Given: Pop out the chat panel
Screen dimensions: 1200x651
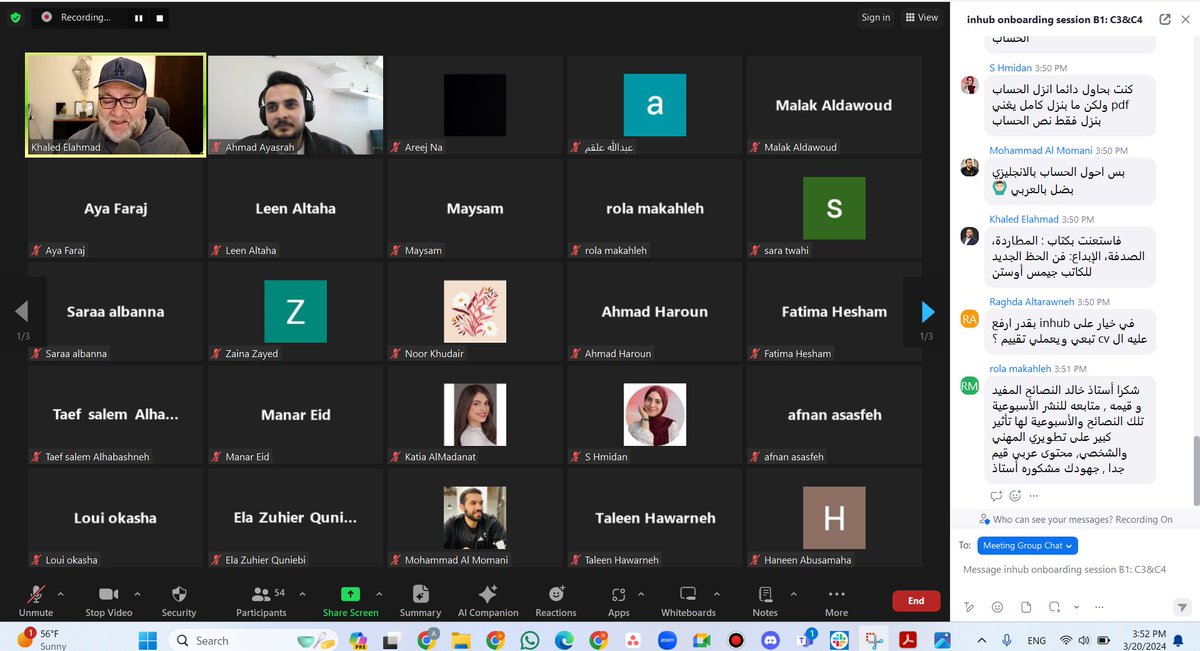Looking at the screenshot, I should coord(1165,19).
